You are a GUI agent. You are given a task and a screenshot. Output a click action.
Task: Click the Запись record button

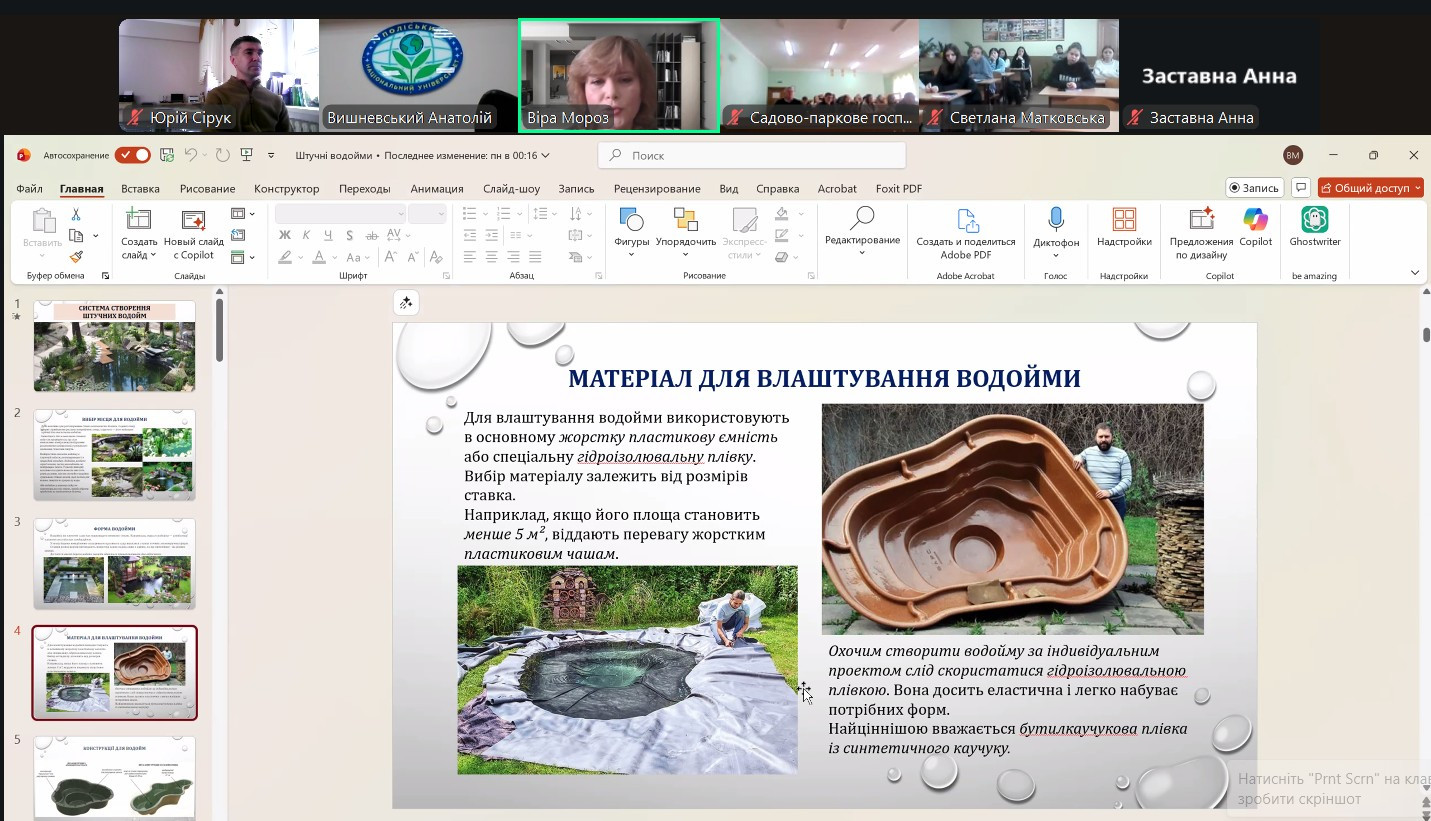(x=1254, y=188)
